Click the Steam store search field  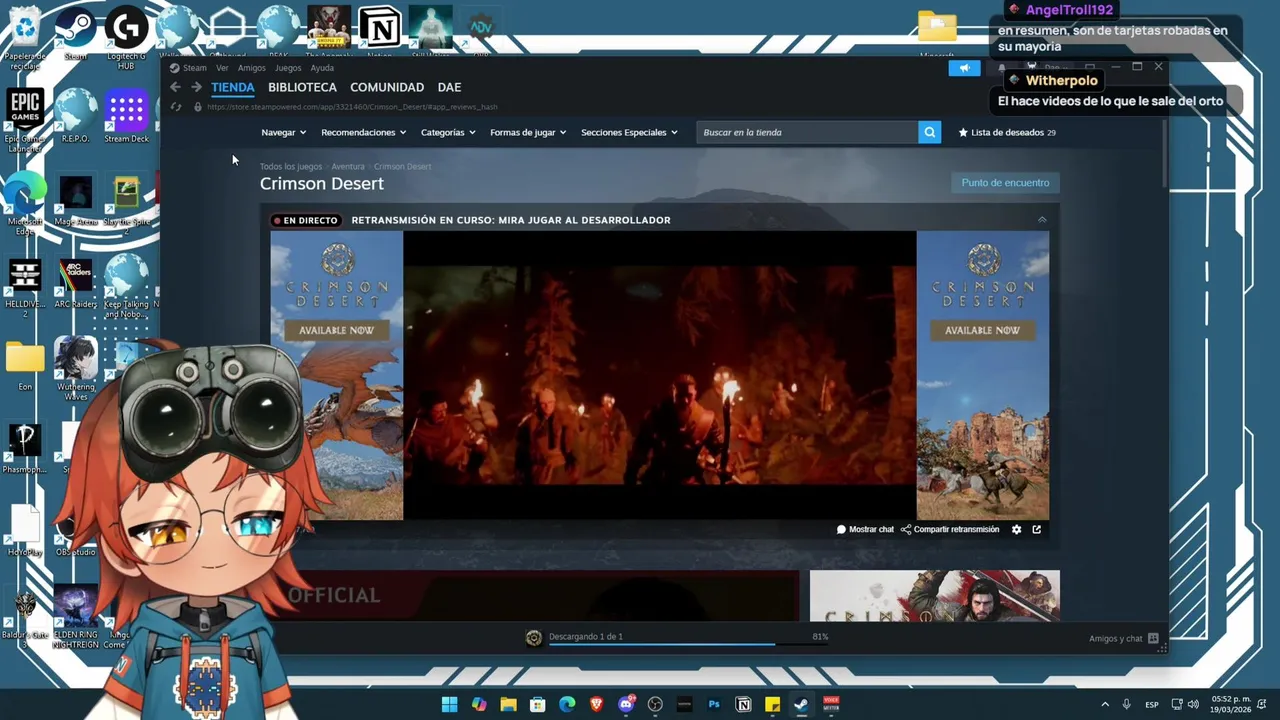coord(807,132)
